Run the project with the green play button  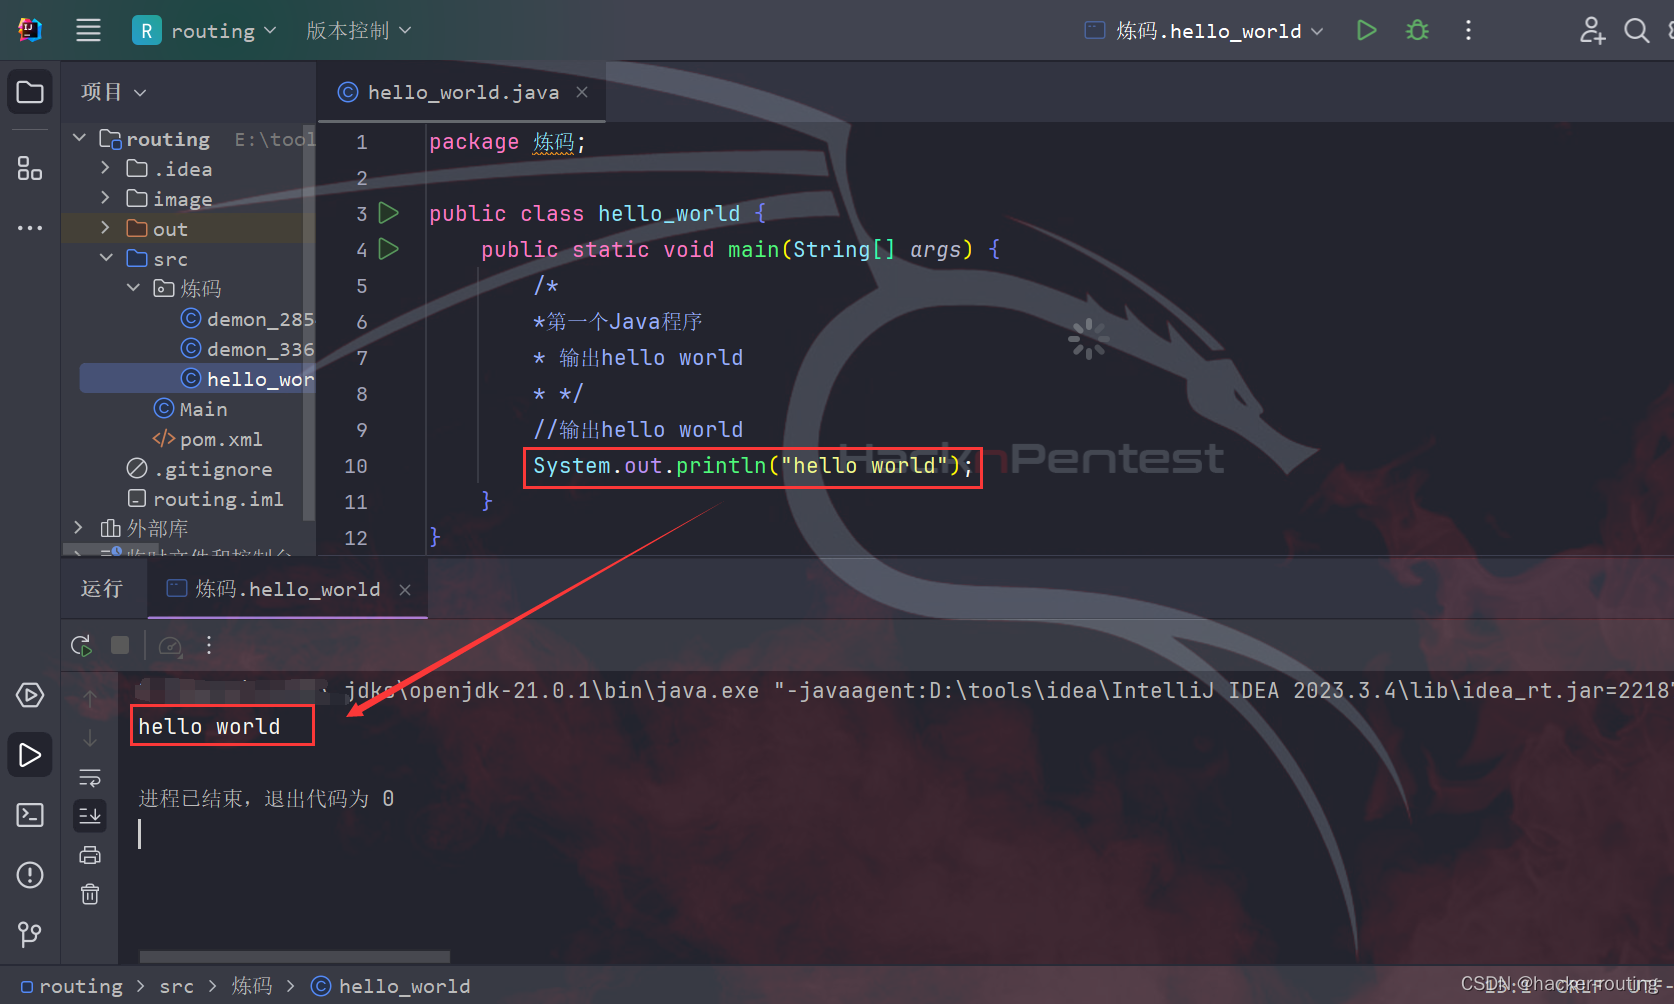coord(1366,30)
